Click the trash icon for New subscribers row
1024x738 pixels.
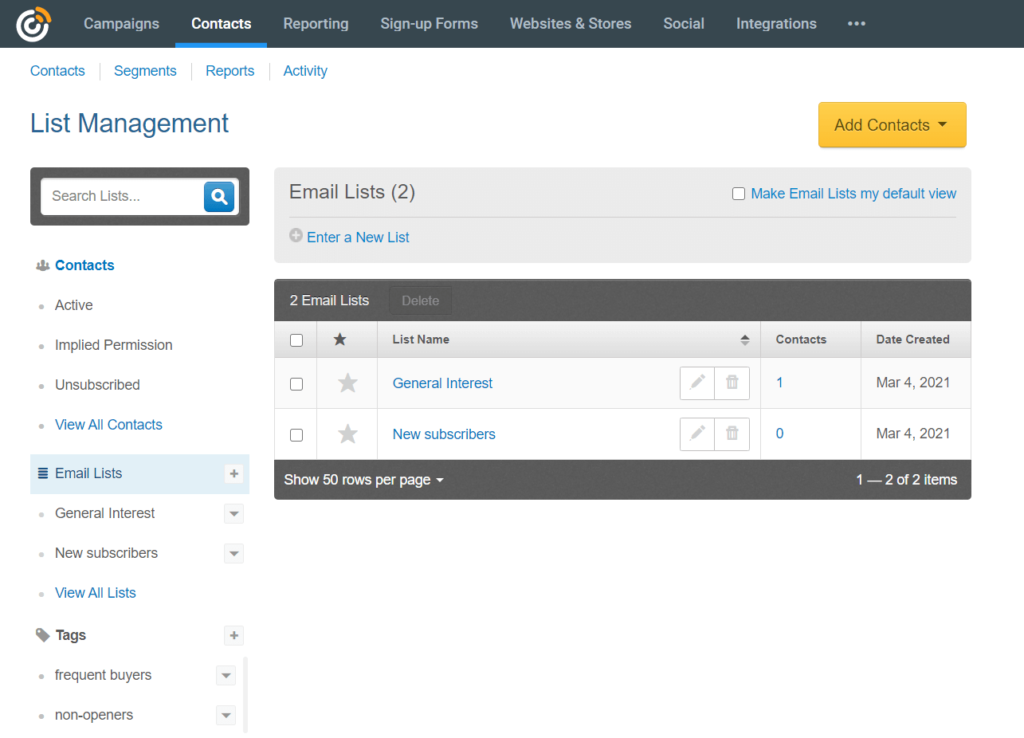point(731,434)
